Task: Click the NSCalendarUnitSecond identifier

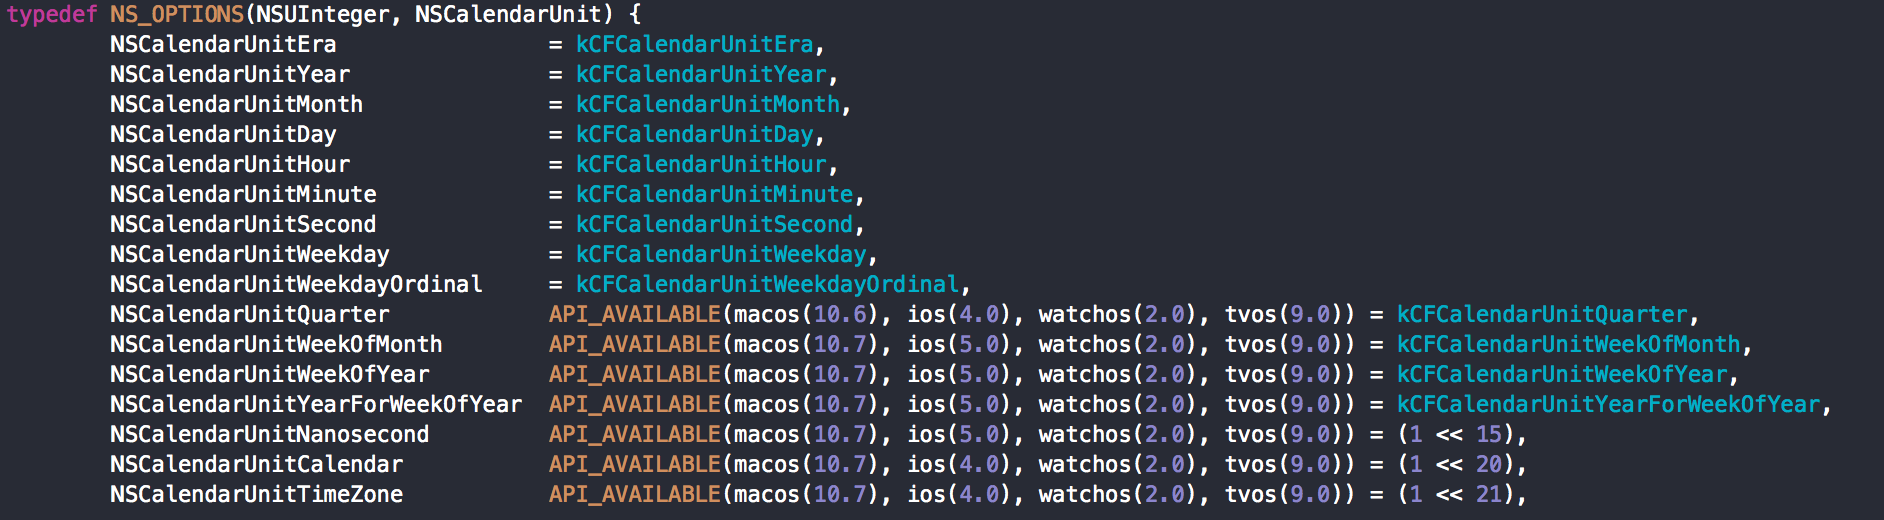Action: (x=243, y=224)
